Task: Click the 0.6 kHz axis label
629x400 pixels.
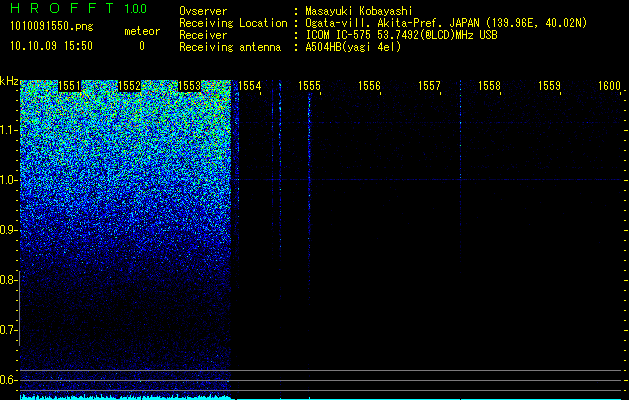Action: (x=8, y=380)
